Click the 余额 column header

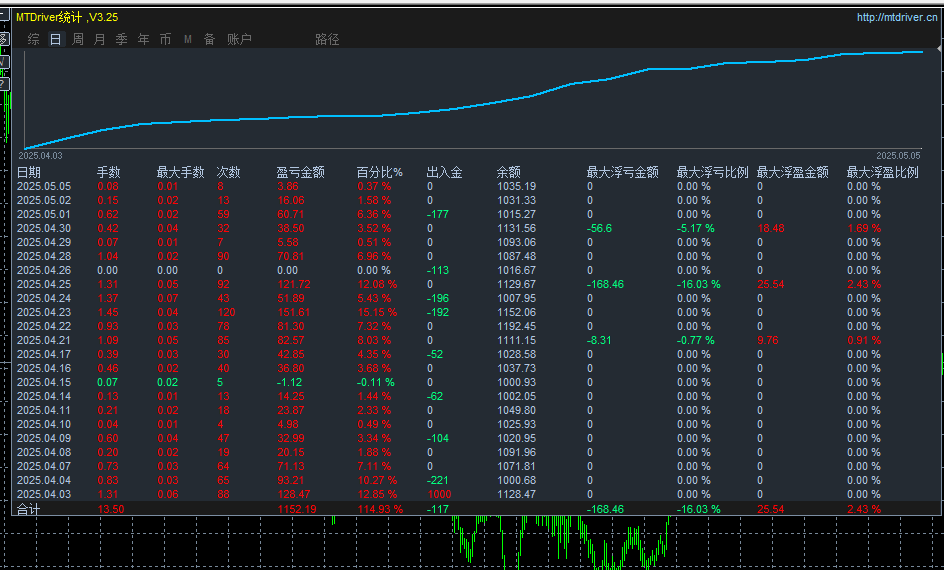click(508, 172)
